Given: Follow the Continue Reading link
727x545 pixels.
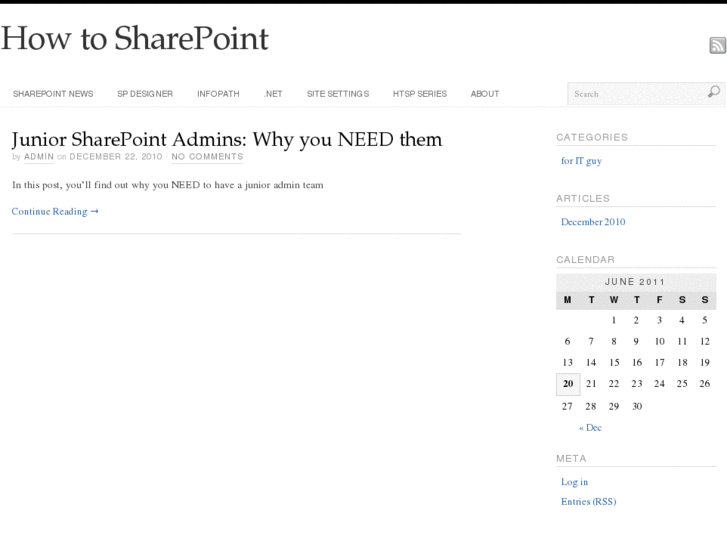Looking at the screenshot, I should click(x=55, y=211).
